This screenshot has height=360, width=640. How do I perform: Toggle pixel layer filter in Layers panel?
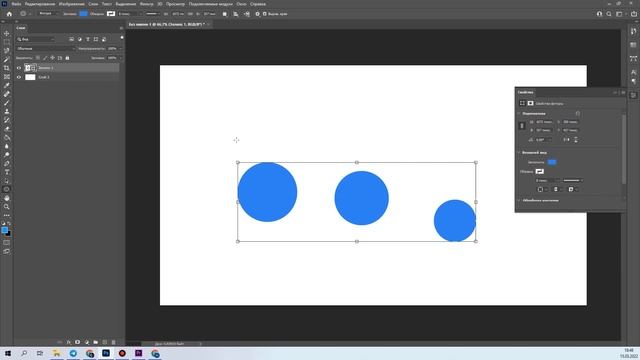71,39
